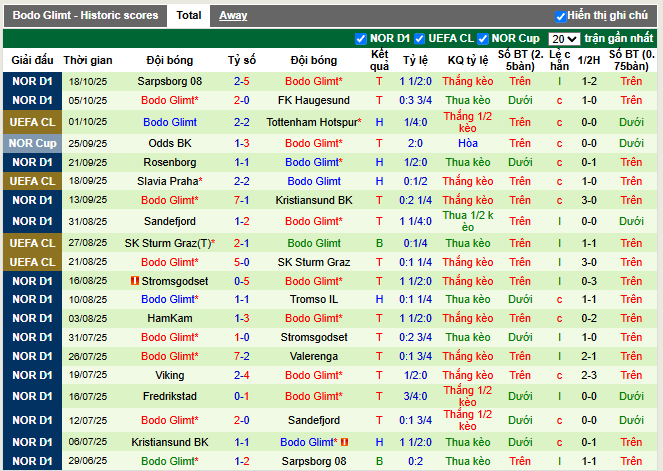Click the 5-0 score against SK Sturm Graz

(x=242, y=262)
